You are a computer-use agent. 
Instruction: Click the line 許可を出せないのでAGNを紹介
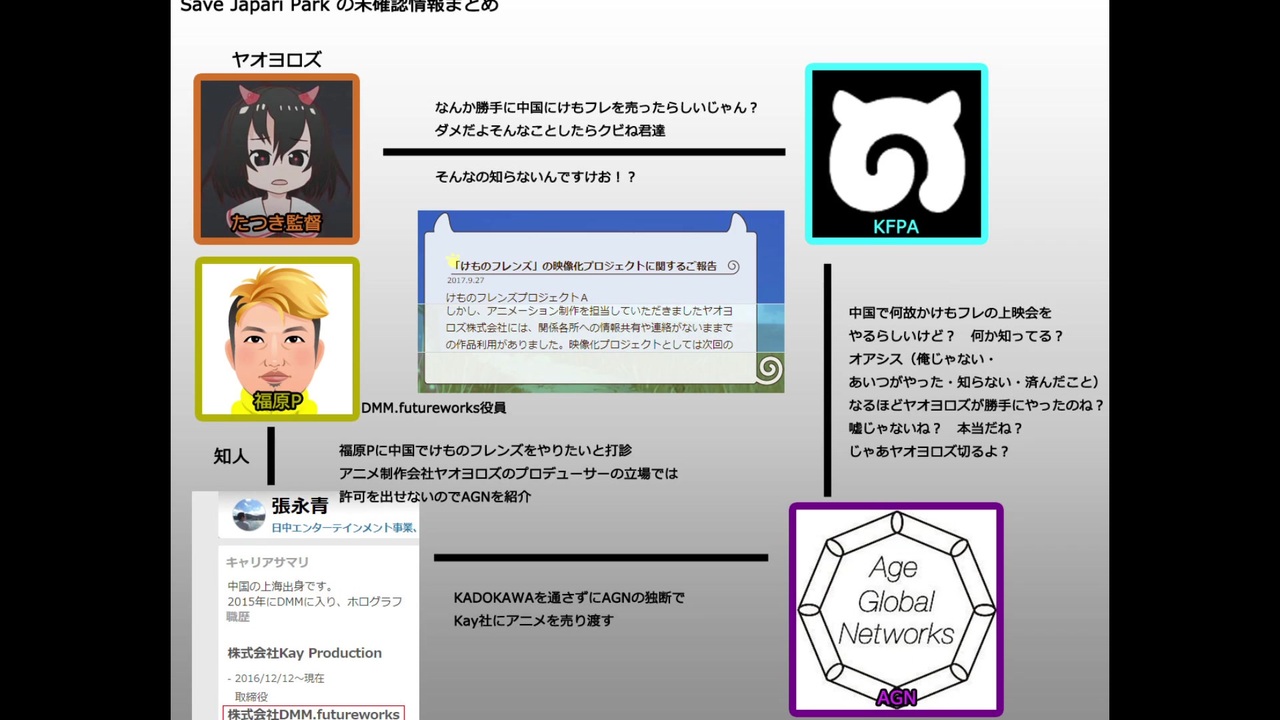click(x=435, y=496)
